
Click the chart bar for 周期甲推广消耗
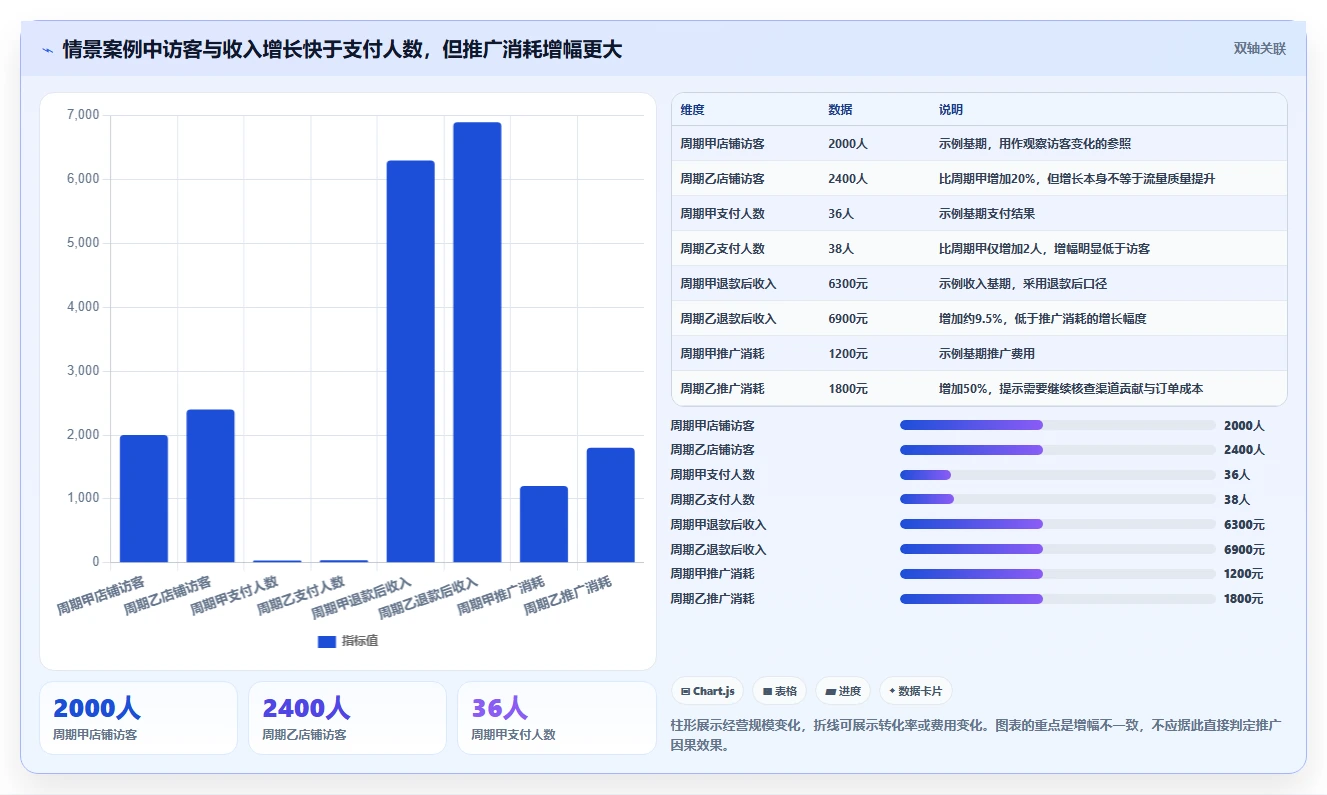click(x=544, y=524)
